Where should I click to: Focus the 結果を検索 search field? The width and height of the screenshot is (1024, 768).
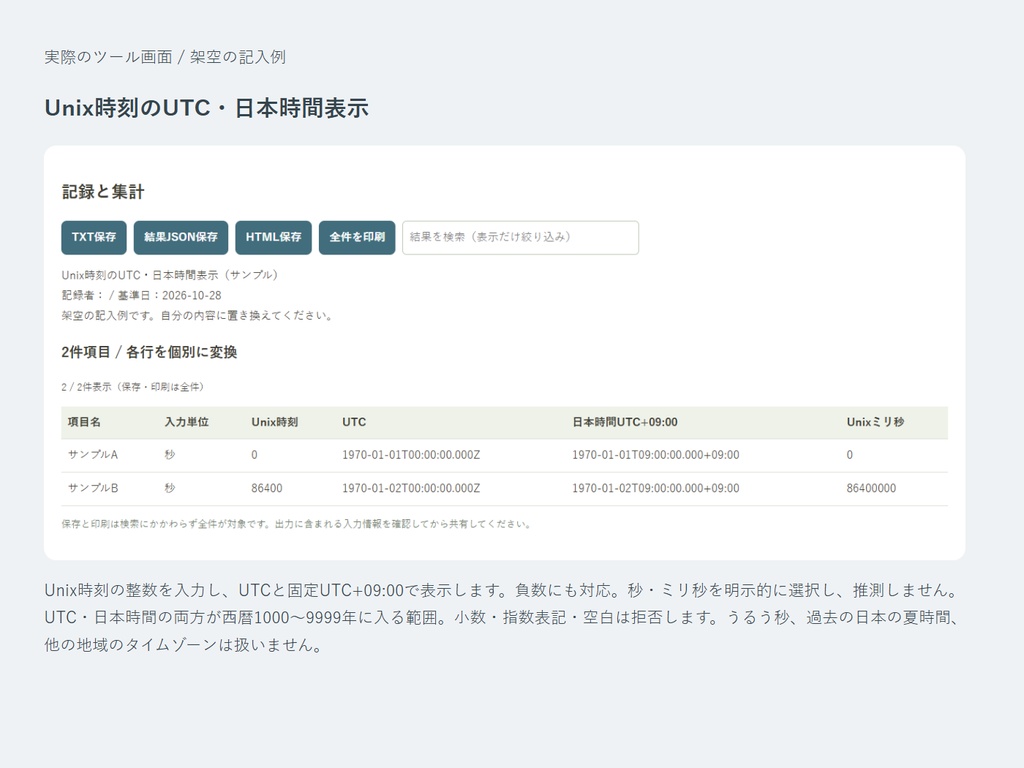(520, 238)
